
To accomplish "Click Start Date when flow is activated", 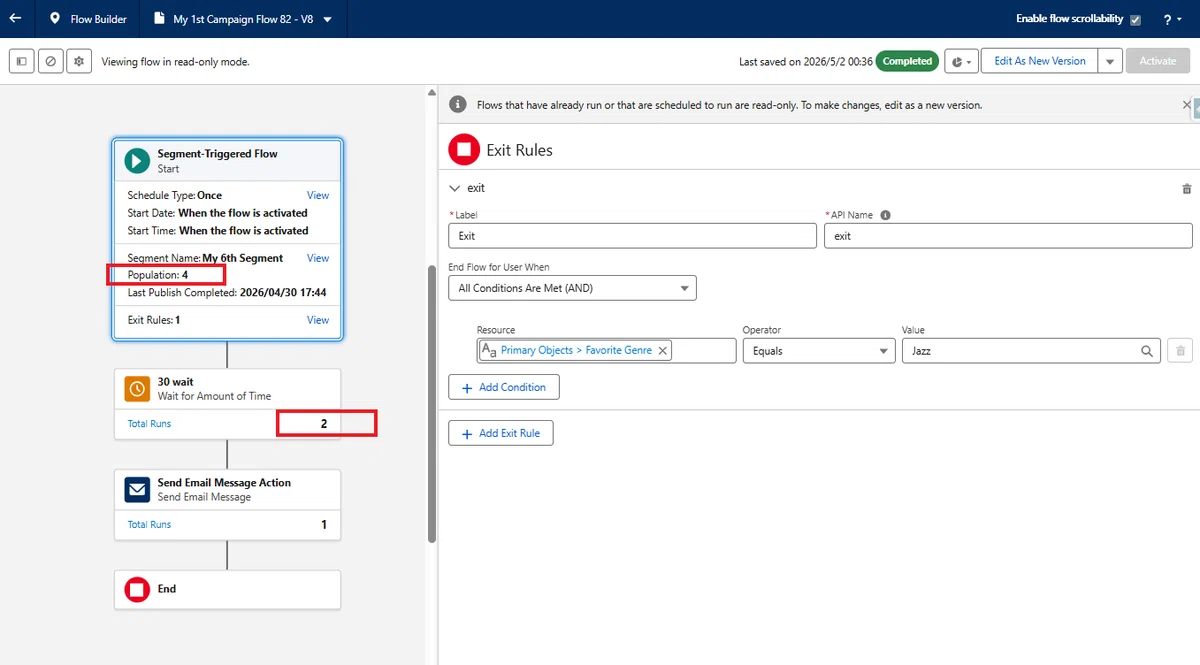I will coord(217,213).
